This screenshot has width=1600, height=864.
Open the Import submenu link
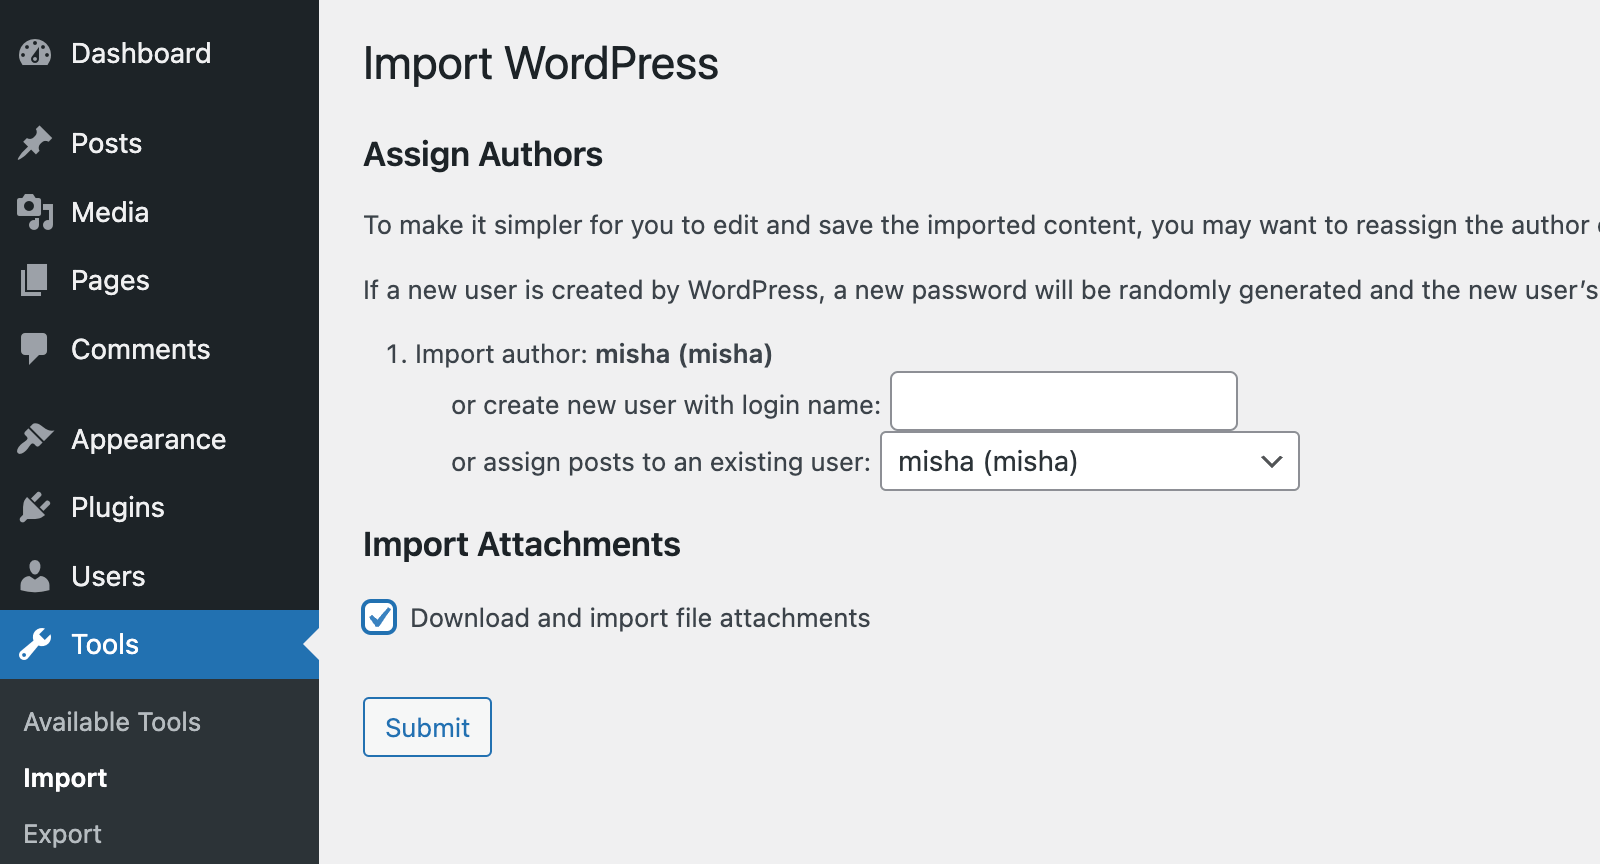(x=65, y=778)
